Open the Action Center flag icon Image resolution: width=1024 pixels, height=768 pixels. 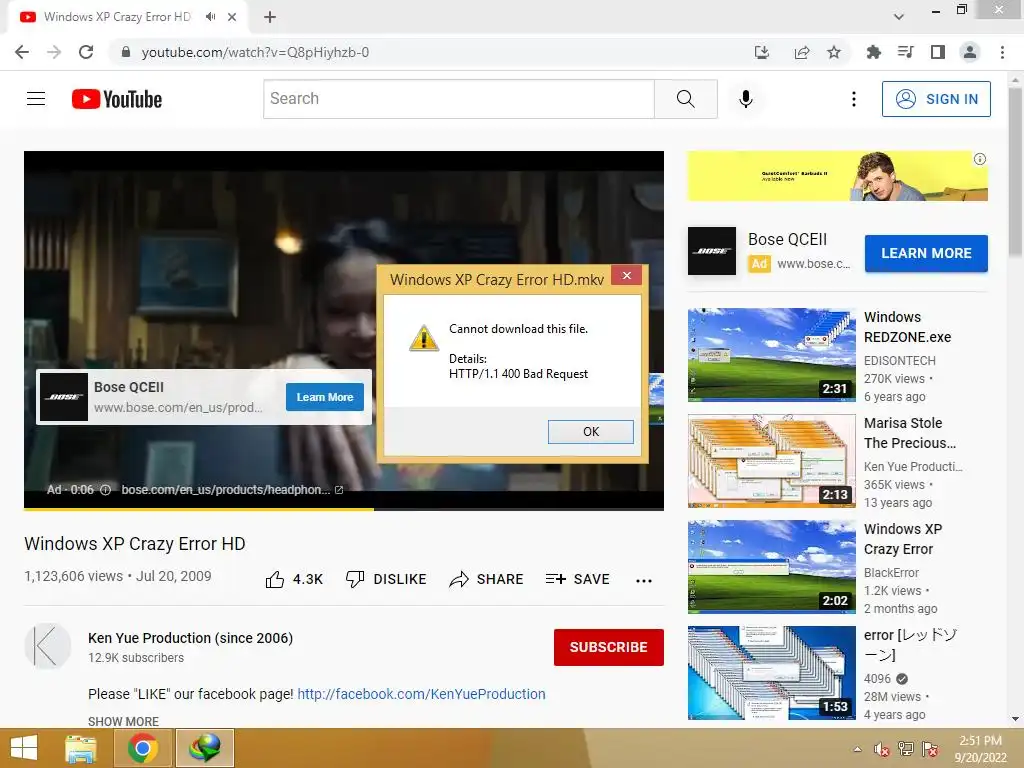pos(930,749)
